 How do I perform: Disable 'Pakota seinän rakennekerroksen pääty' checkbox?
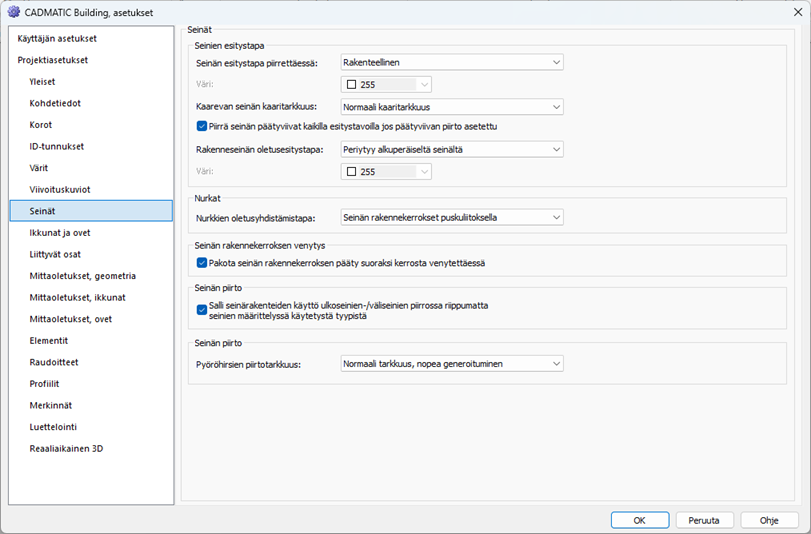pos(203,263)
